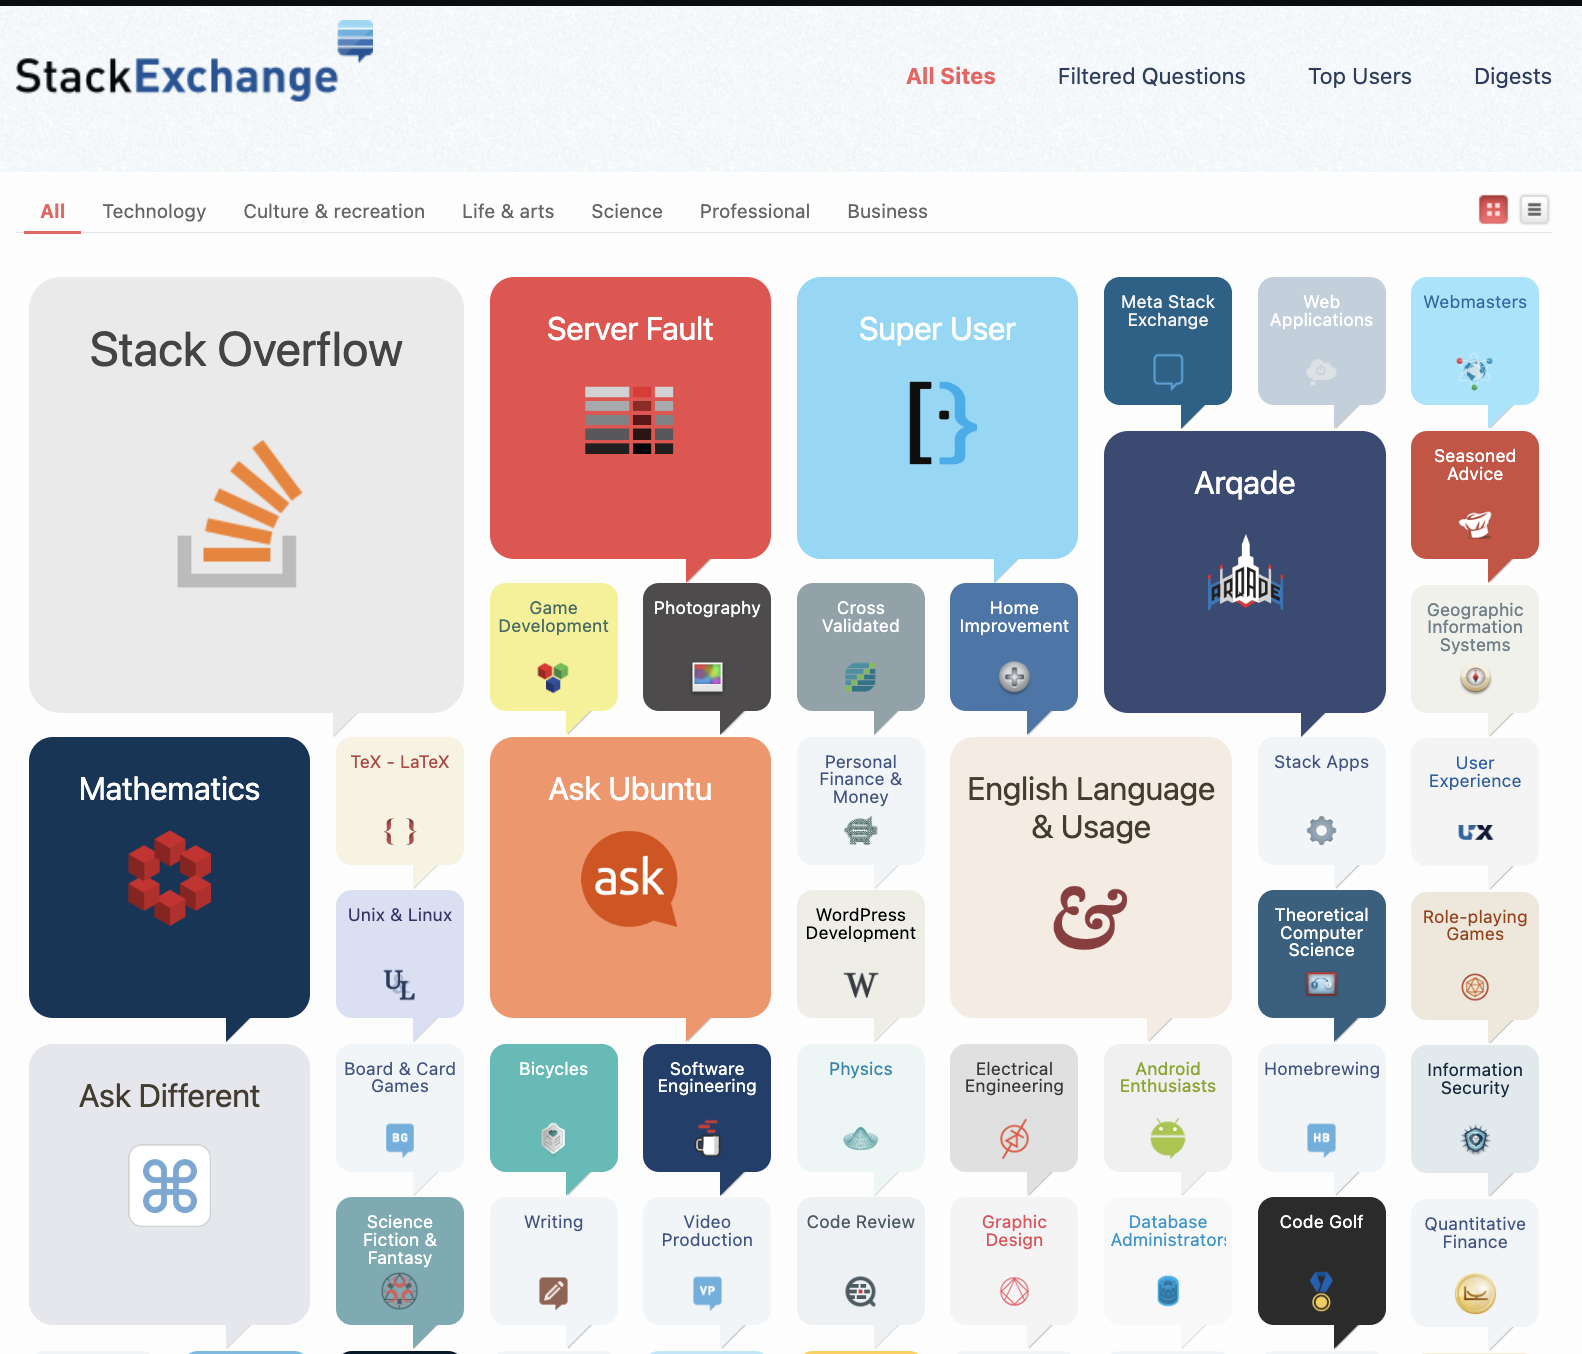Select the Culture & recreation tab
Screen dimensions: 1582x1354
[334, 211]
